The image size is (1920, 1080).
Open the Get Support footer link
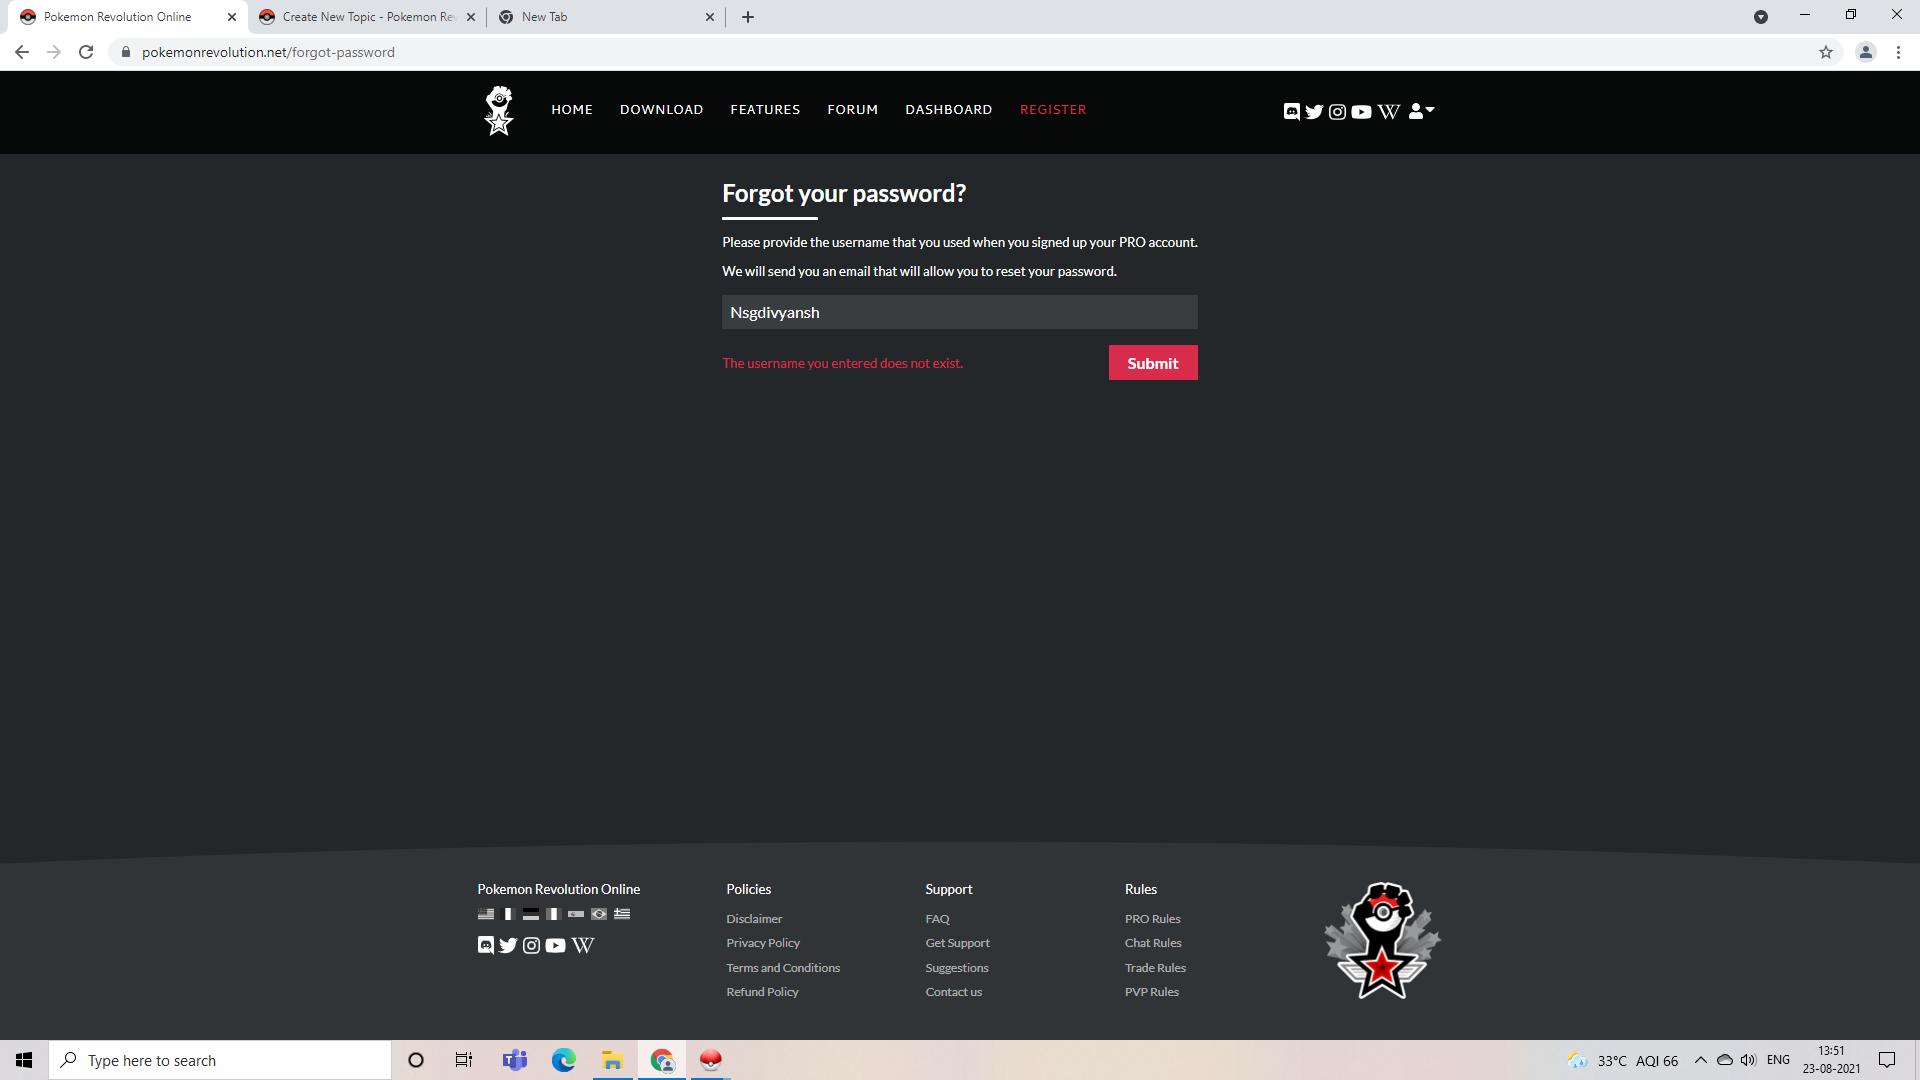click(x=957, y=943)
